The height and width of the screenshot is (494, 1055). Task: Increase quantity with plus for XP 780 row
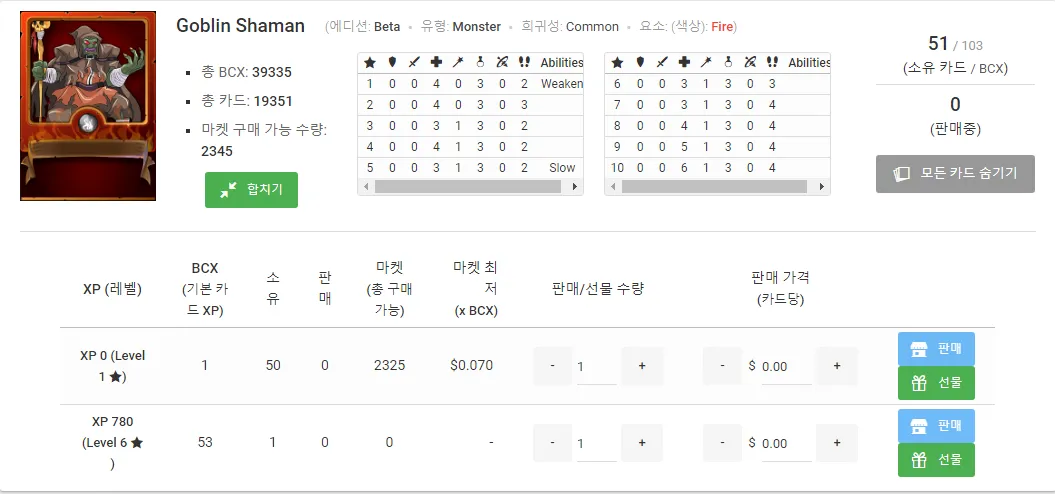(642, 443)
